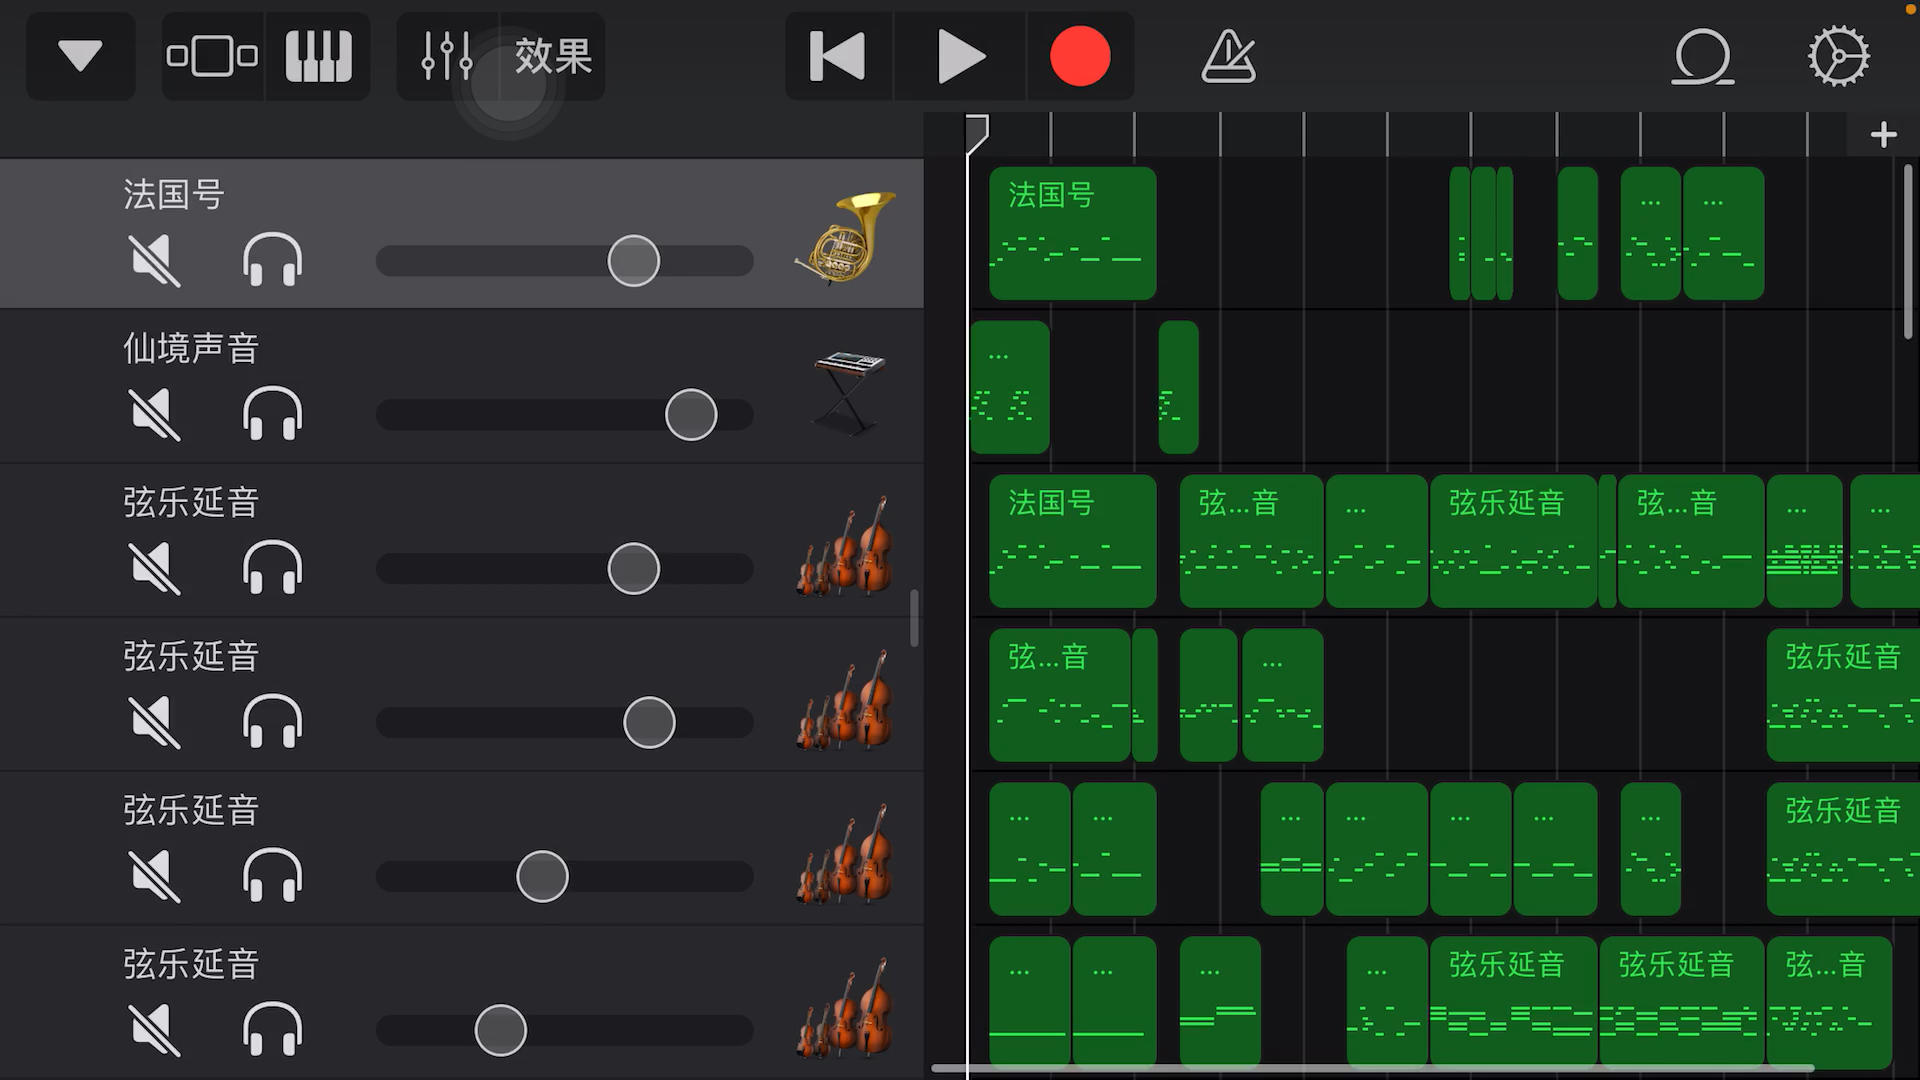The height and width of the screenshot is (1080, 1920).
Task: Select first 法国号 region in timeline
Action: click(1072, 233)
